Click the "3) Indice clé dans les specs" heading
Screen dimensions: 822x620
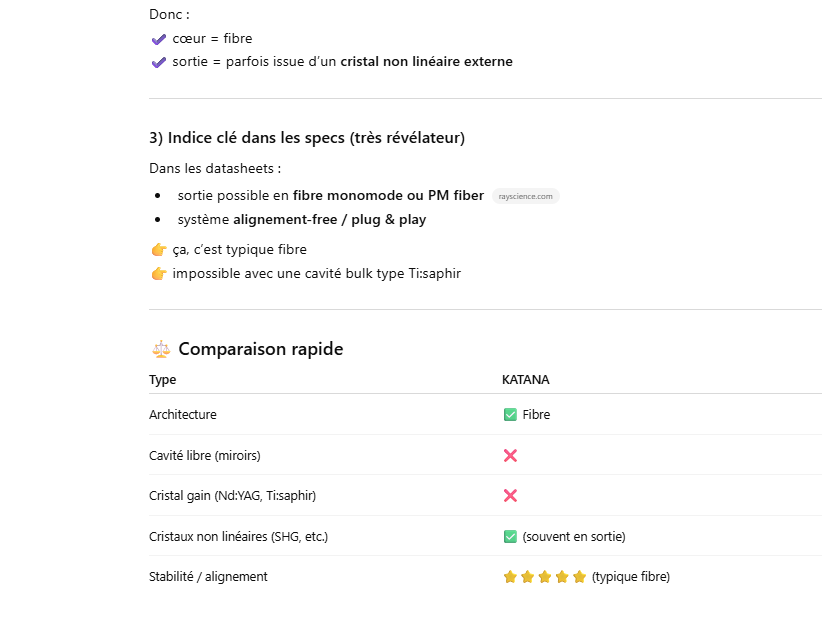coord(306,138)
